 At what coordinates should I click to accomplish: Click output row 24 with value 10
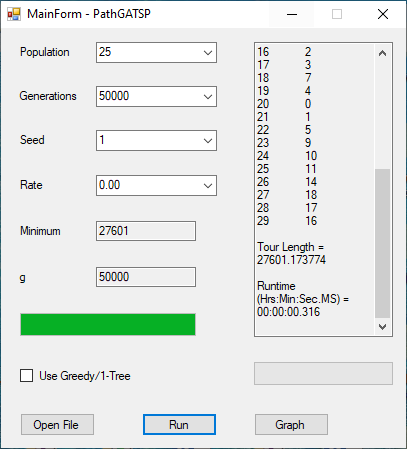point(287,156)
